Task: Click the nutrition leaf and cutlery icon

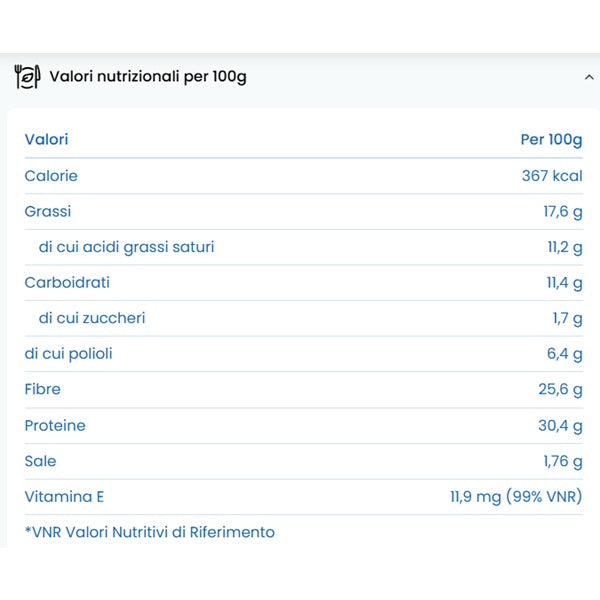Action: click(x=27, y=77)
